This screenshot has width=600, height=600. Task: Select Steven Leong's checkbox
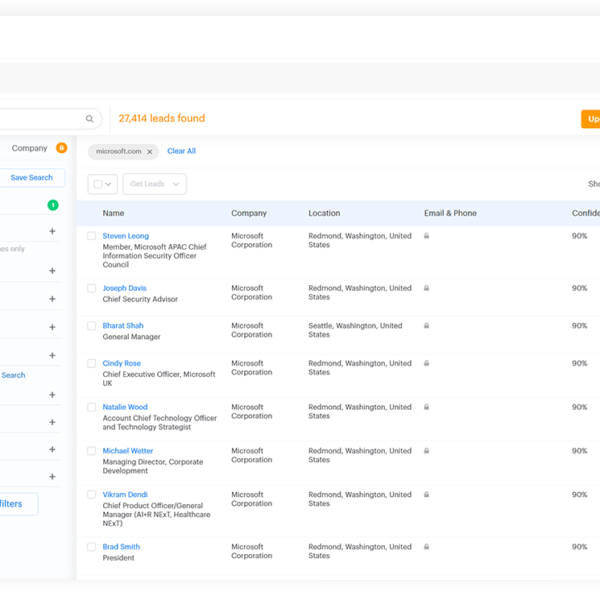[91, 236]
